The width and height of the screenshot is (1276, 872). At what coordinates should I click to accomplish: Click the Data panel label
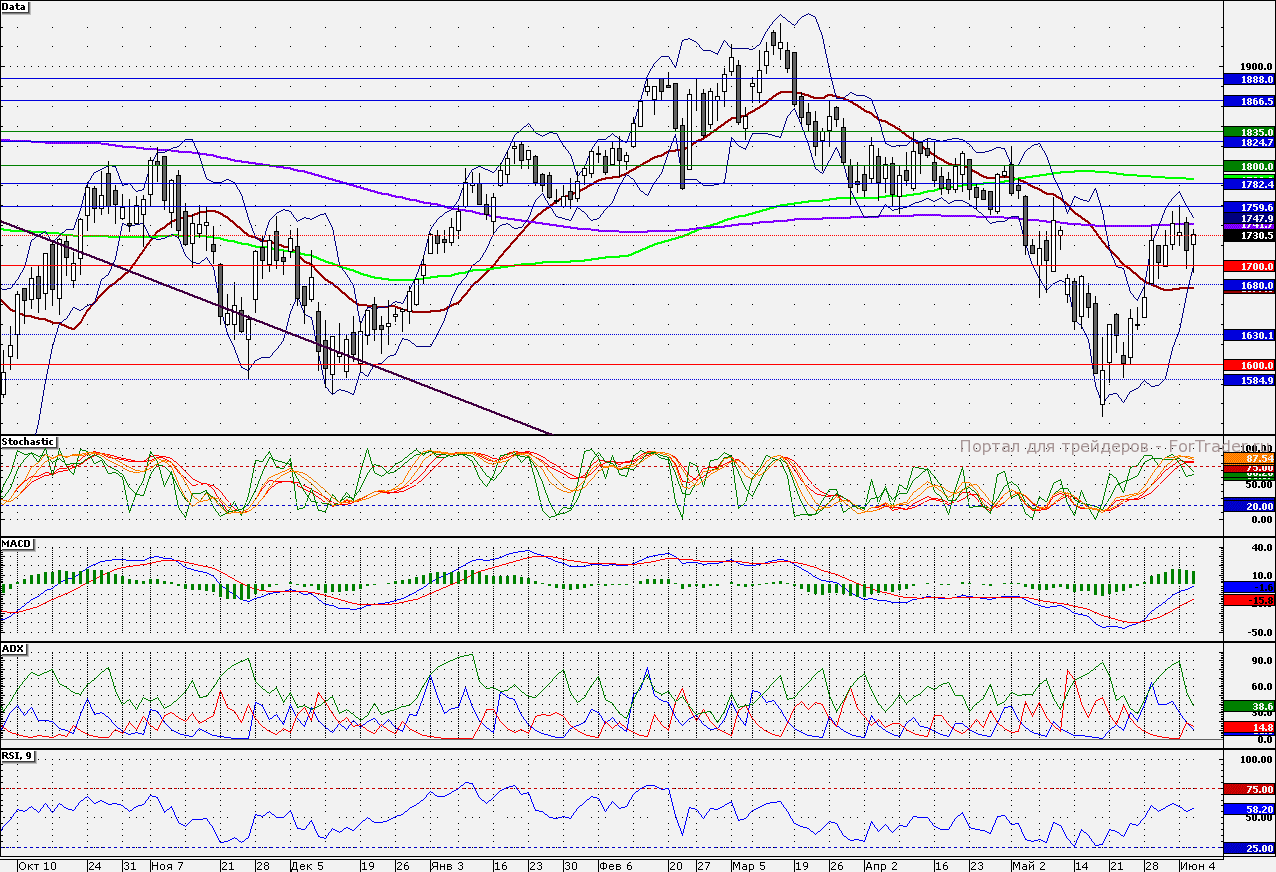point(15,6)
